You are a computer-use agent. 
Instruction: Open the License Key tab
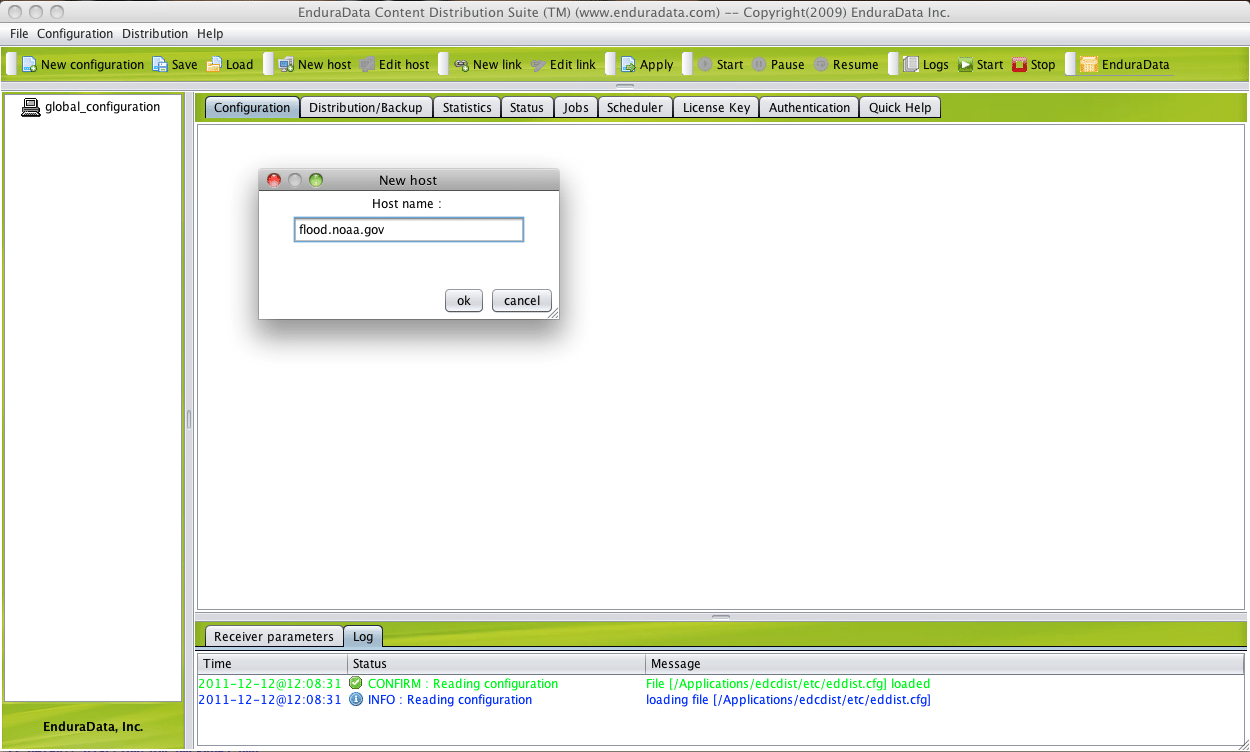point(716,107)
